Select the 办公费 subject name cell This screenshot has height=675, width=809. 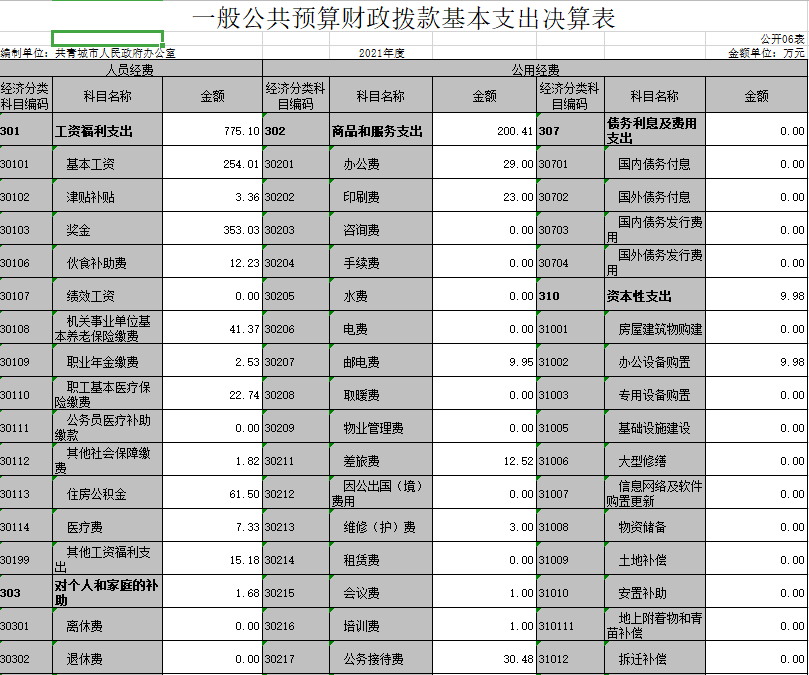click(x=380, y=164)
